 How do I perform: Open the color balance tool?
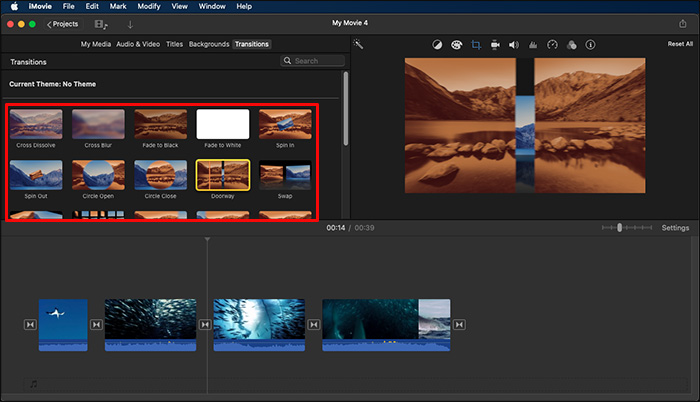pyautogui.click(x=437, y=45)
